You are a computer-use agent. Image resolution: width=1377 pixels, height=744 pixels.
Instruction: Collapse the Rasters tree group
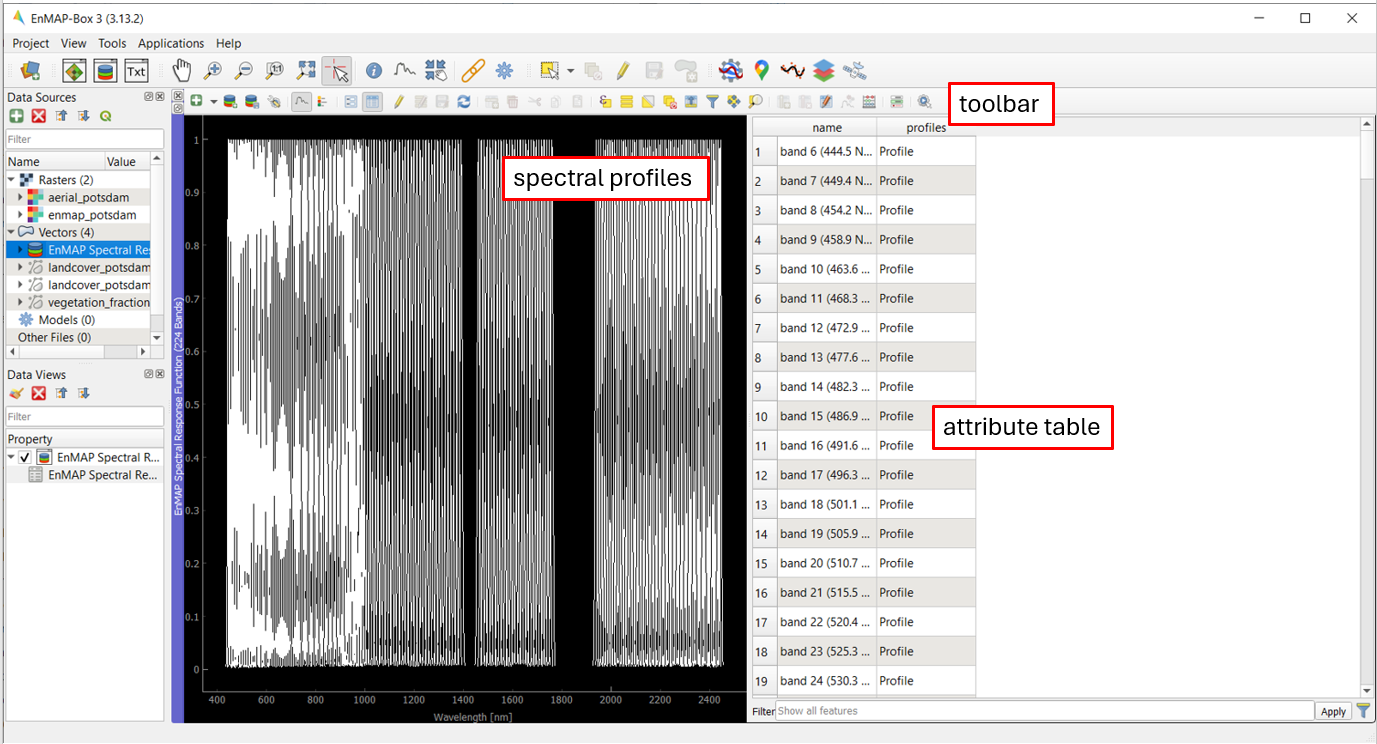coord(12,180)
